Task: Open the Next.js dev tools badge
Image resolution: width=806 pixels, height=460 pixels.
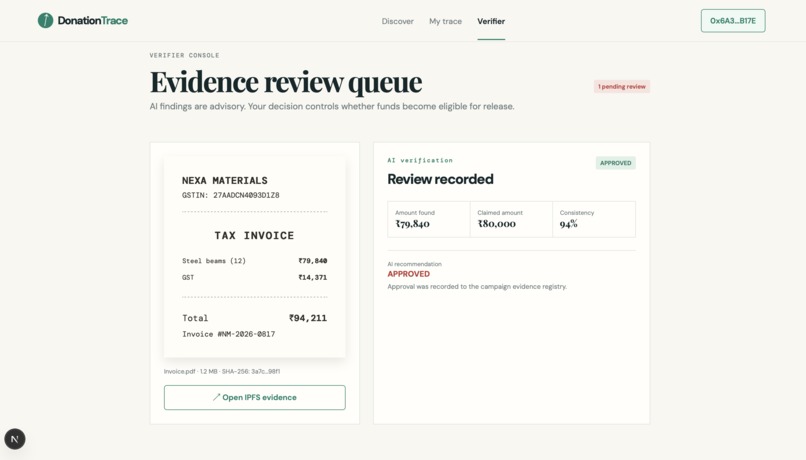Action: [x=15, y=439]
